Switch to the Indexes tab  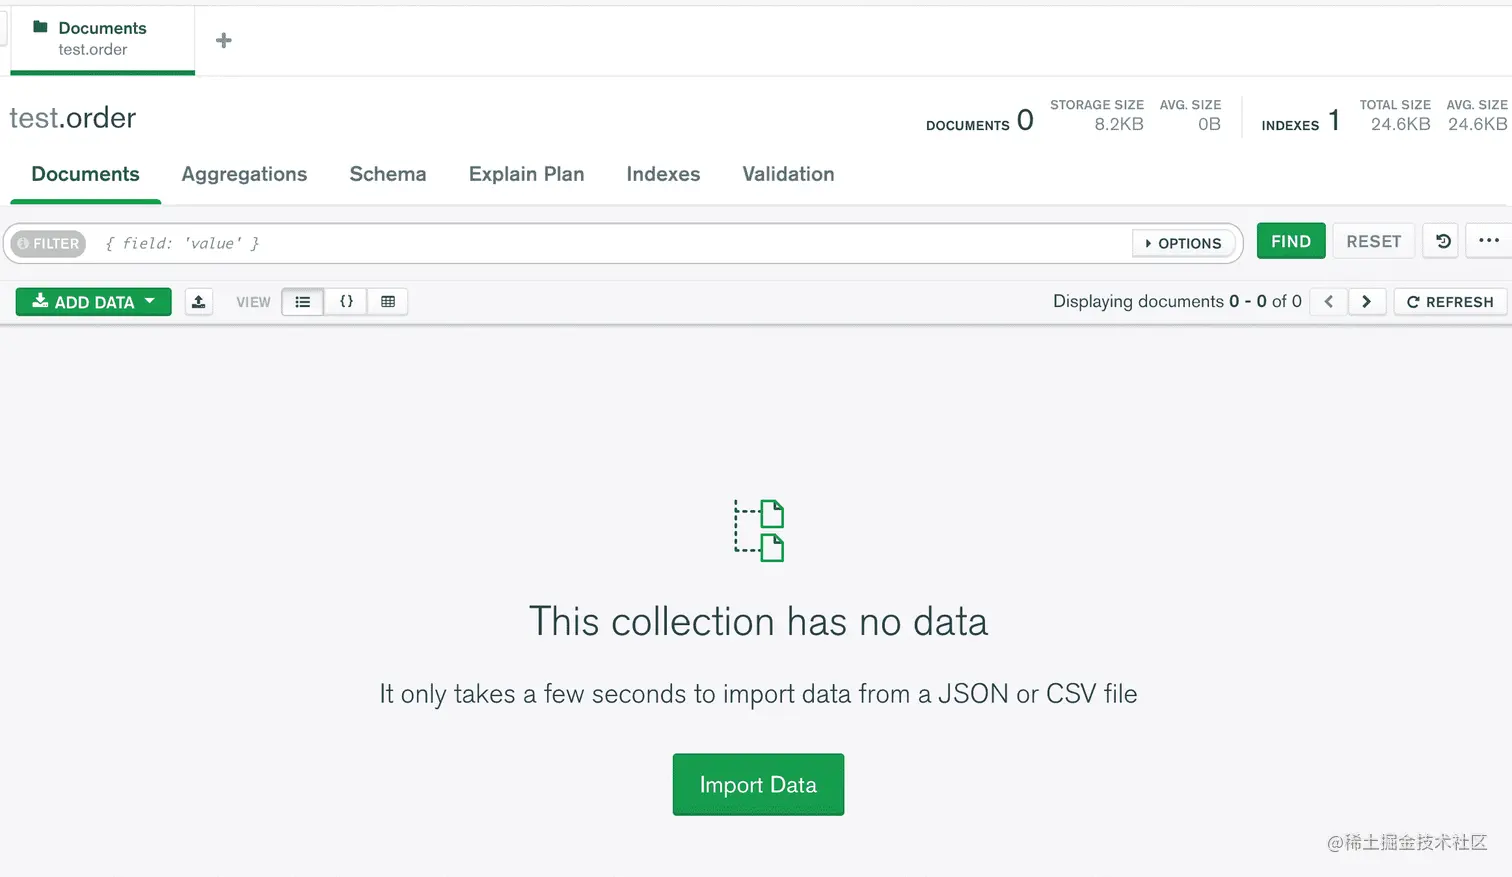pos(663,174)
